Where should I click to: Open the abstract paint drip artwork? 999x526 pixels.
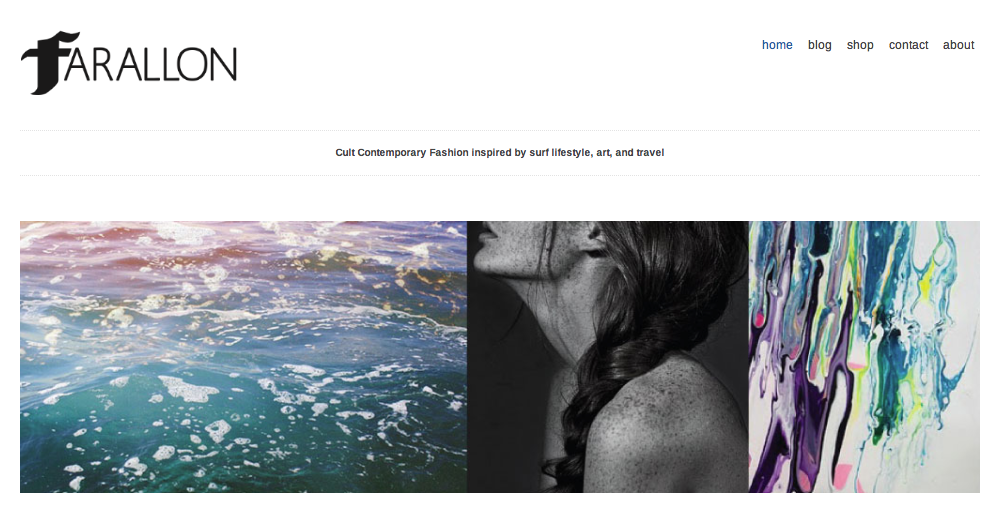pos(864,357)
